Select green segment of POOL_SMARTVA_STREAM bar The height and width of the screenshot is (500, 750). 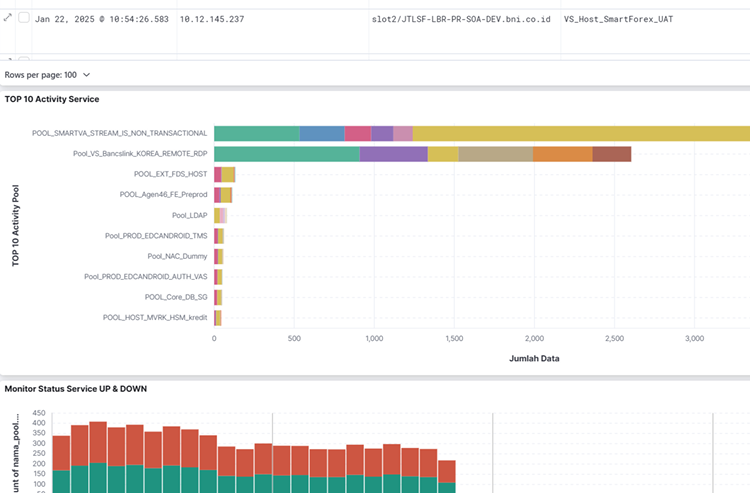(257, 133)
